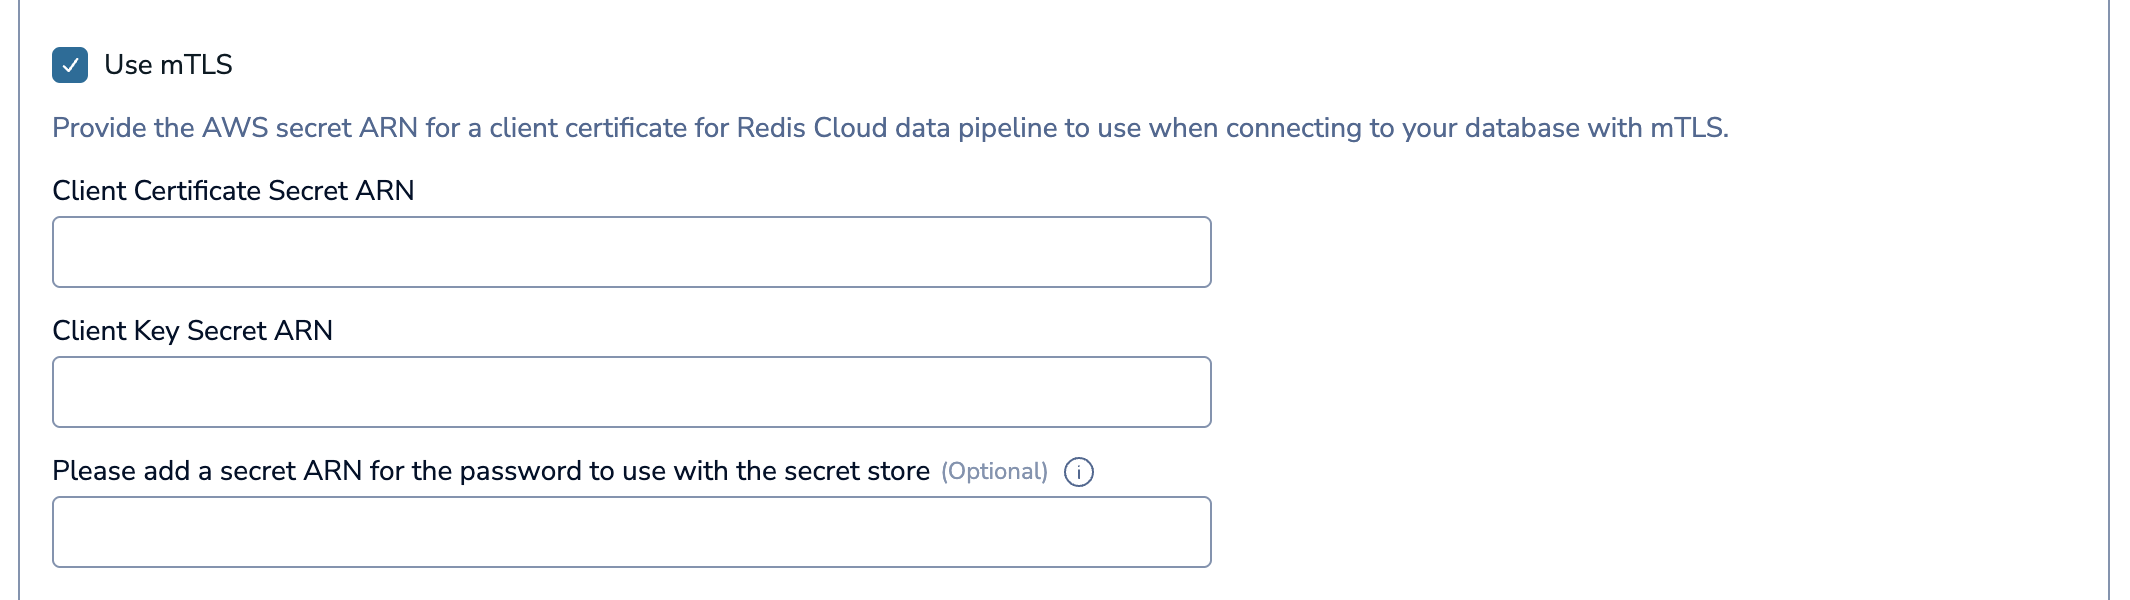Screen dimensions: 2130x600
Task: Click the Client Certificate Secret ARN field
Action: (x=630, y=250)
